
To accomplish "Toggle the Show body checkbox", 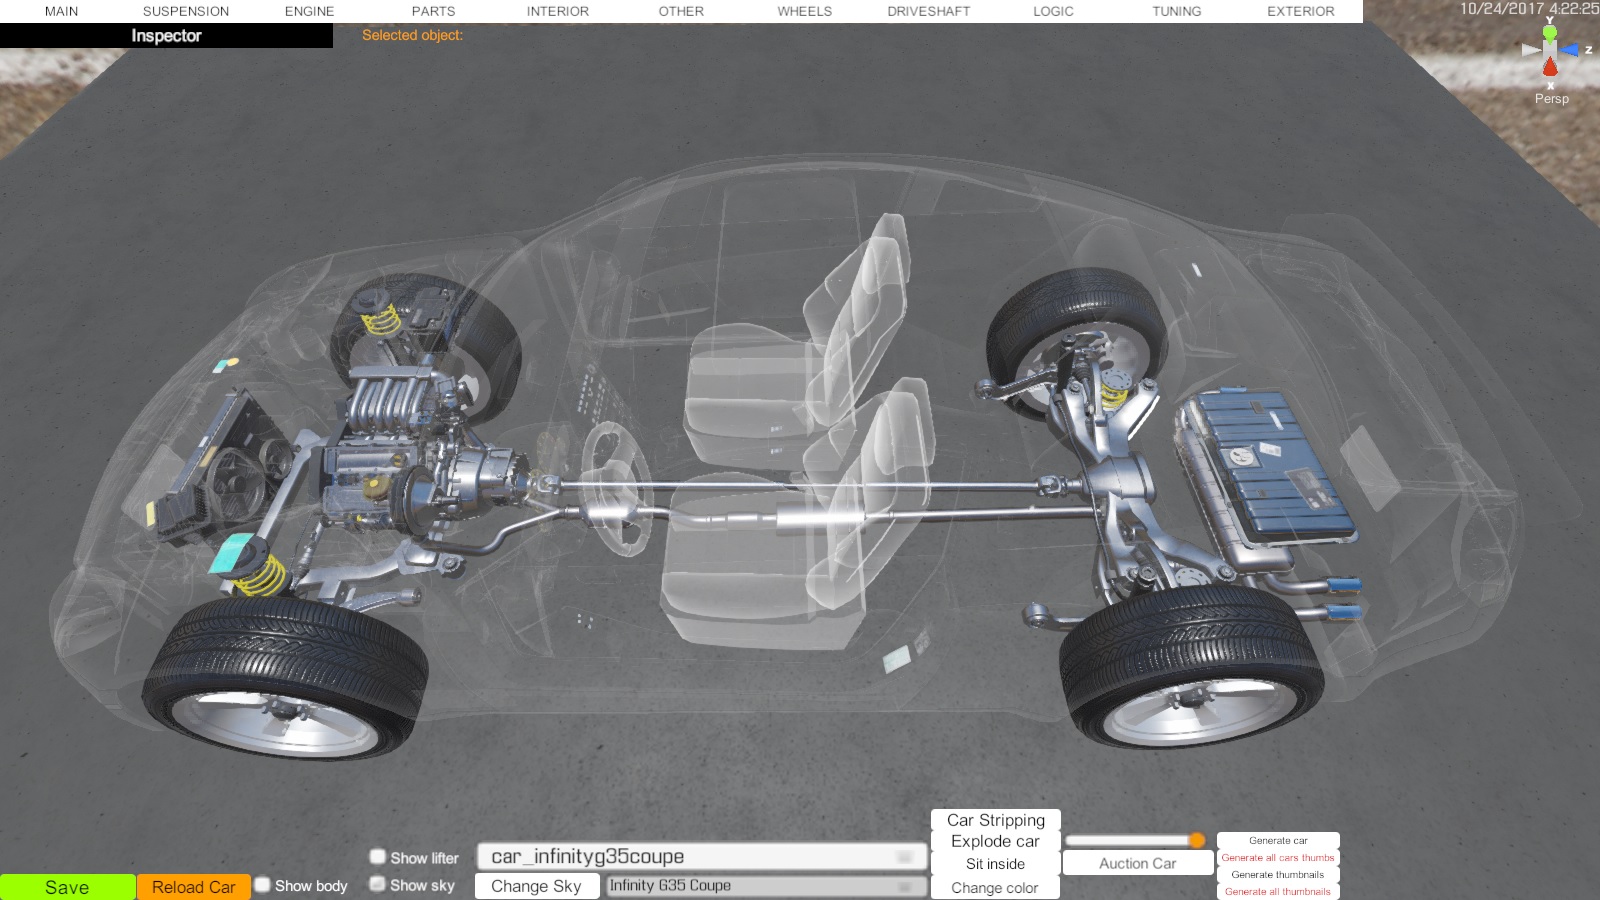I will point(263,885).
